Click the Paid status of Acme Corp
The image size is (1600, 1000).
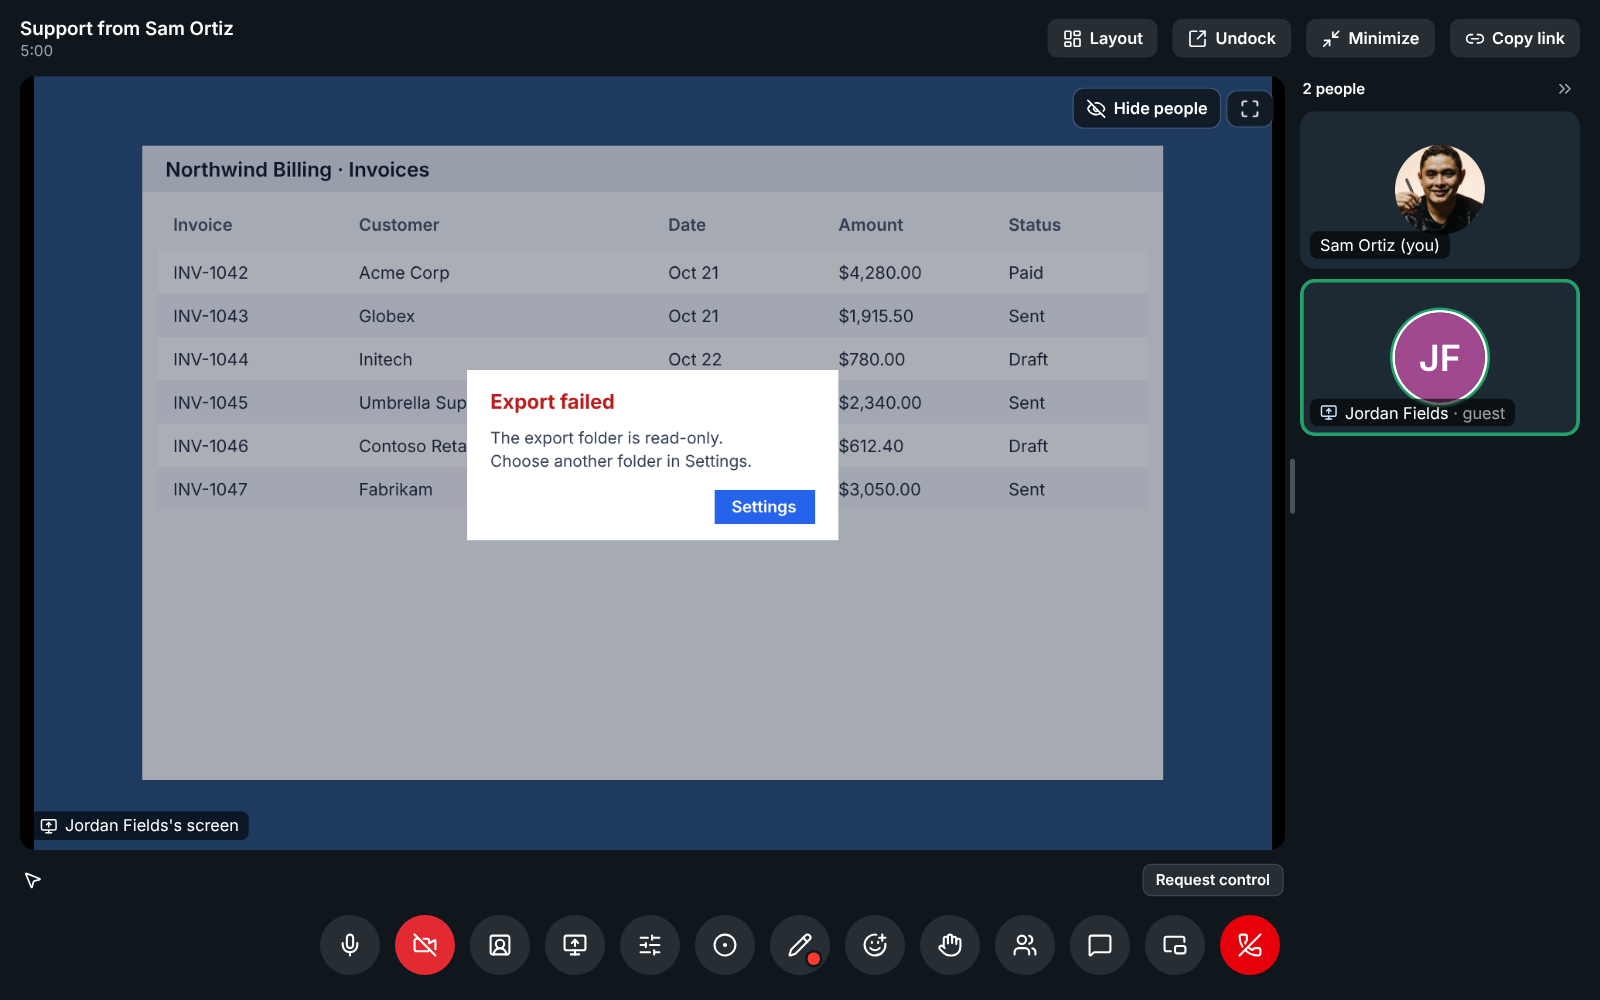[x=1025, y=273]
